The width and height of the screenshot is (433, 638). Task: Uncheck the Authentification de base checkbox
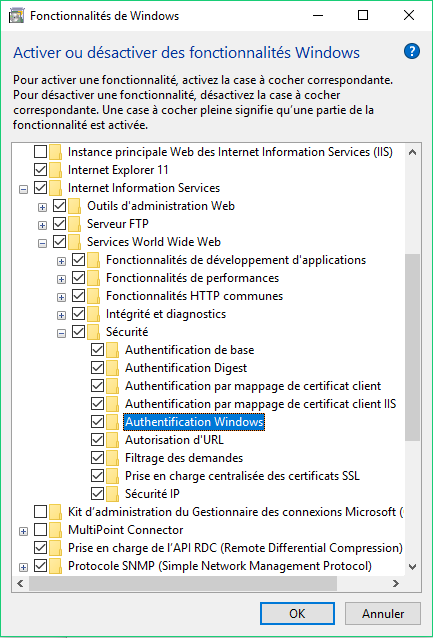[97, 350]
